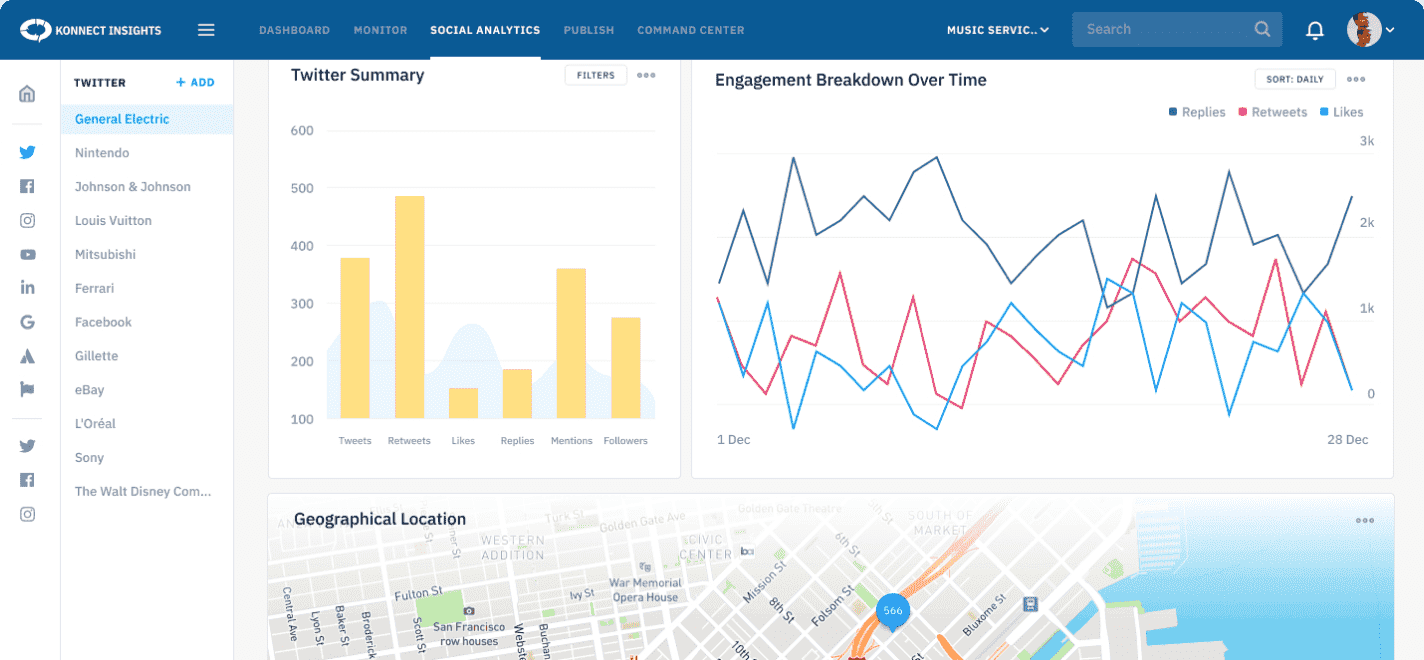This screenshot has width=1424, height=660.
Task: Expand the user profile avatar menu
Action: coord(1369,30)
